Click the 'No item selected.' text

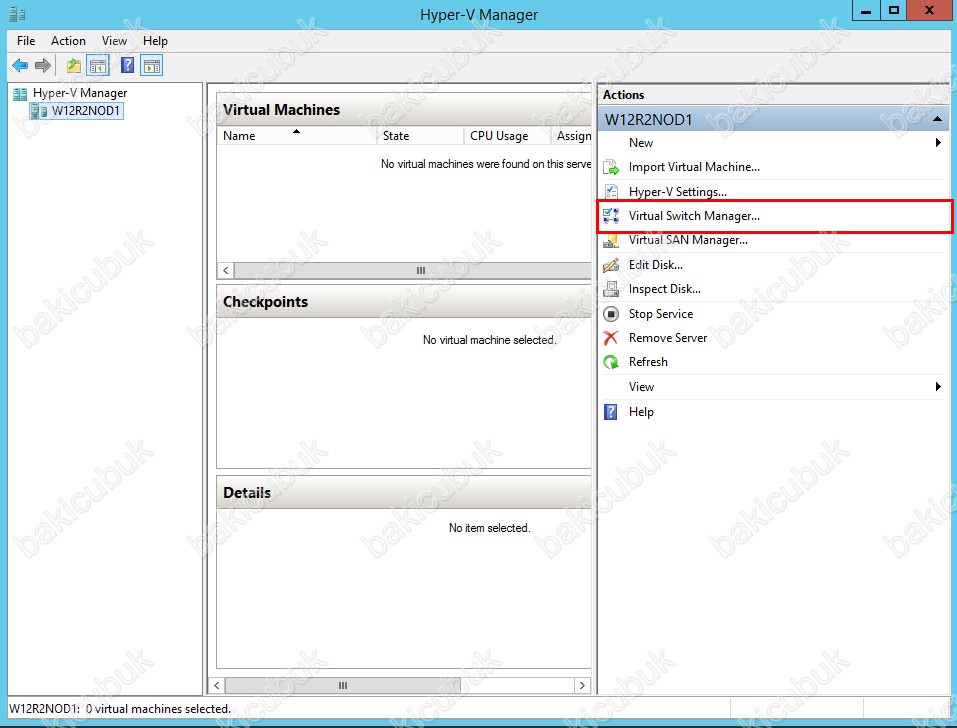(489, 528)
